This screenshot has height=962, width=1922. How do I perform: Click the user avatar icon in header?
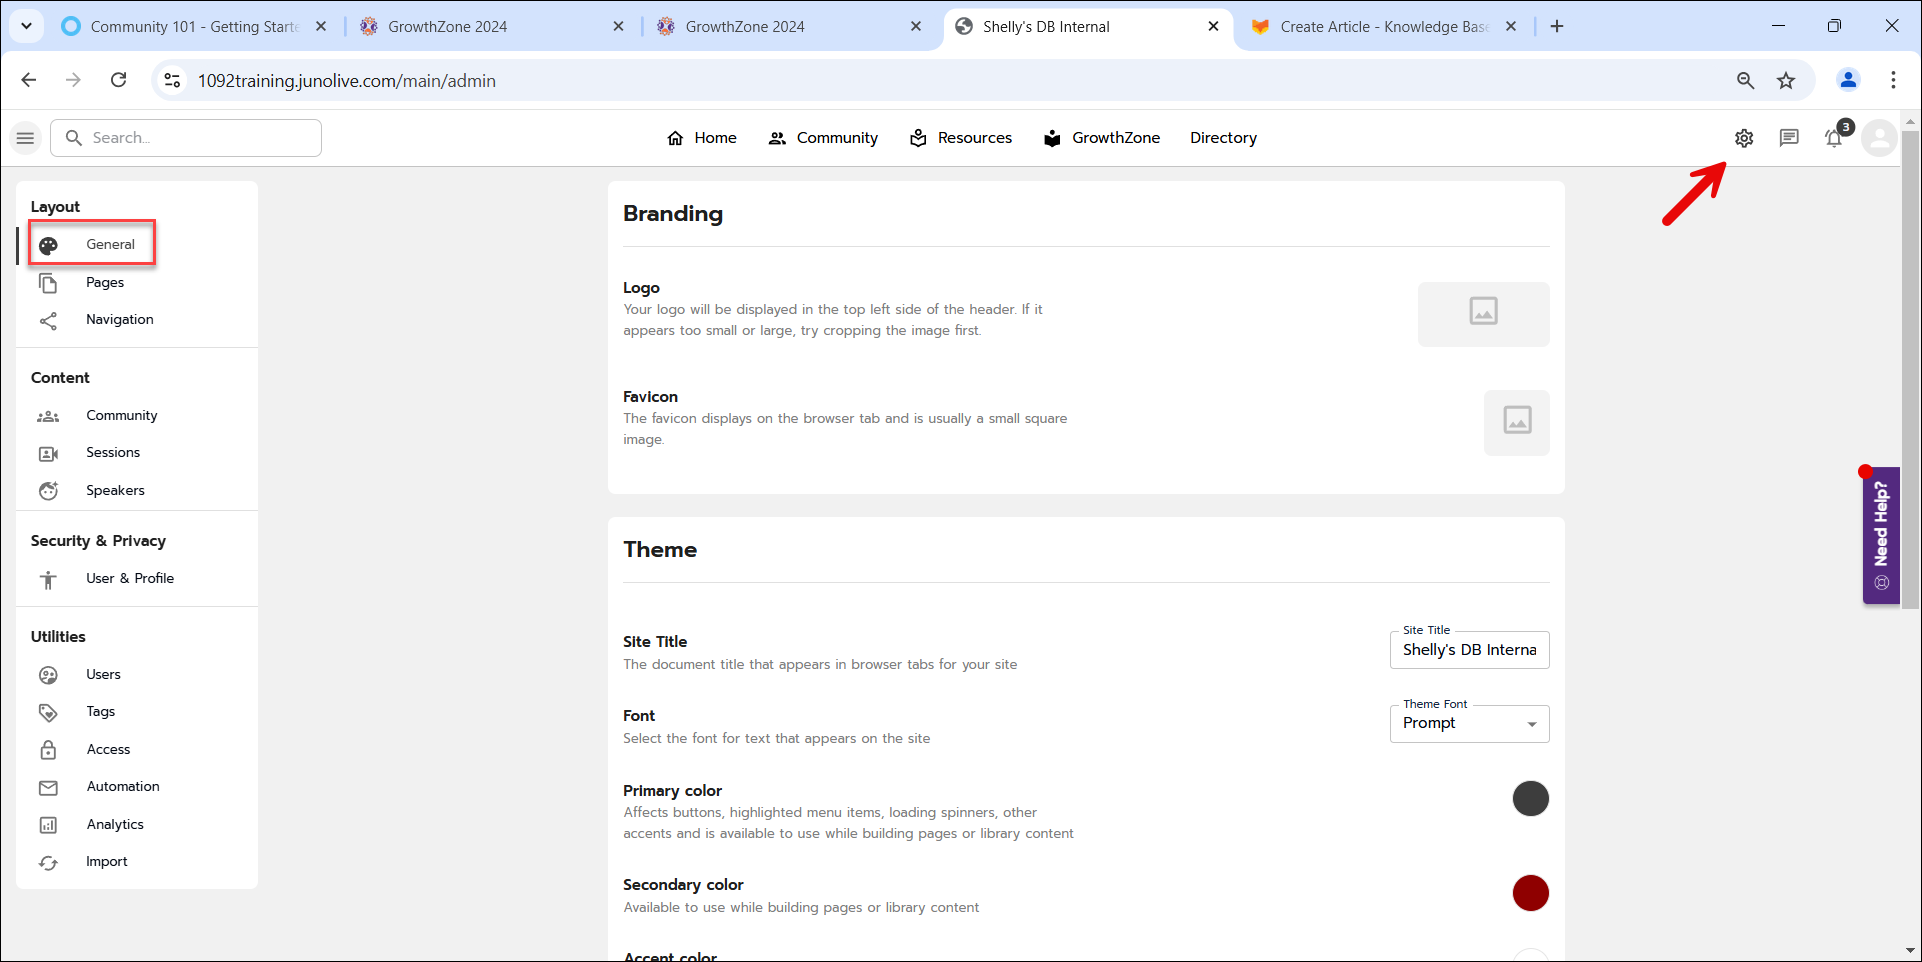pyautogui.click(x=1879, y=138)
